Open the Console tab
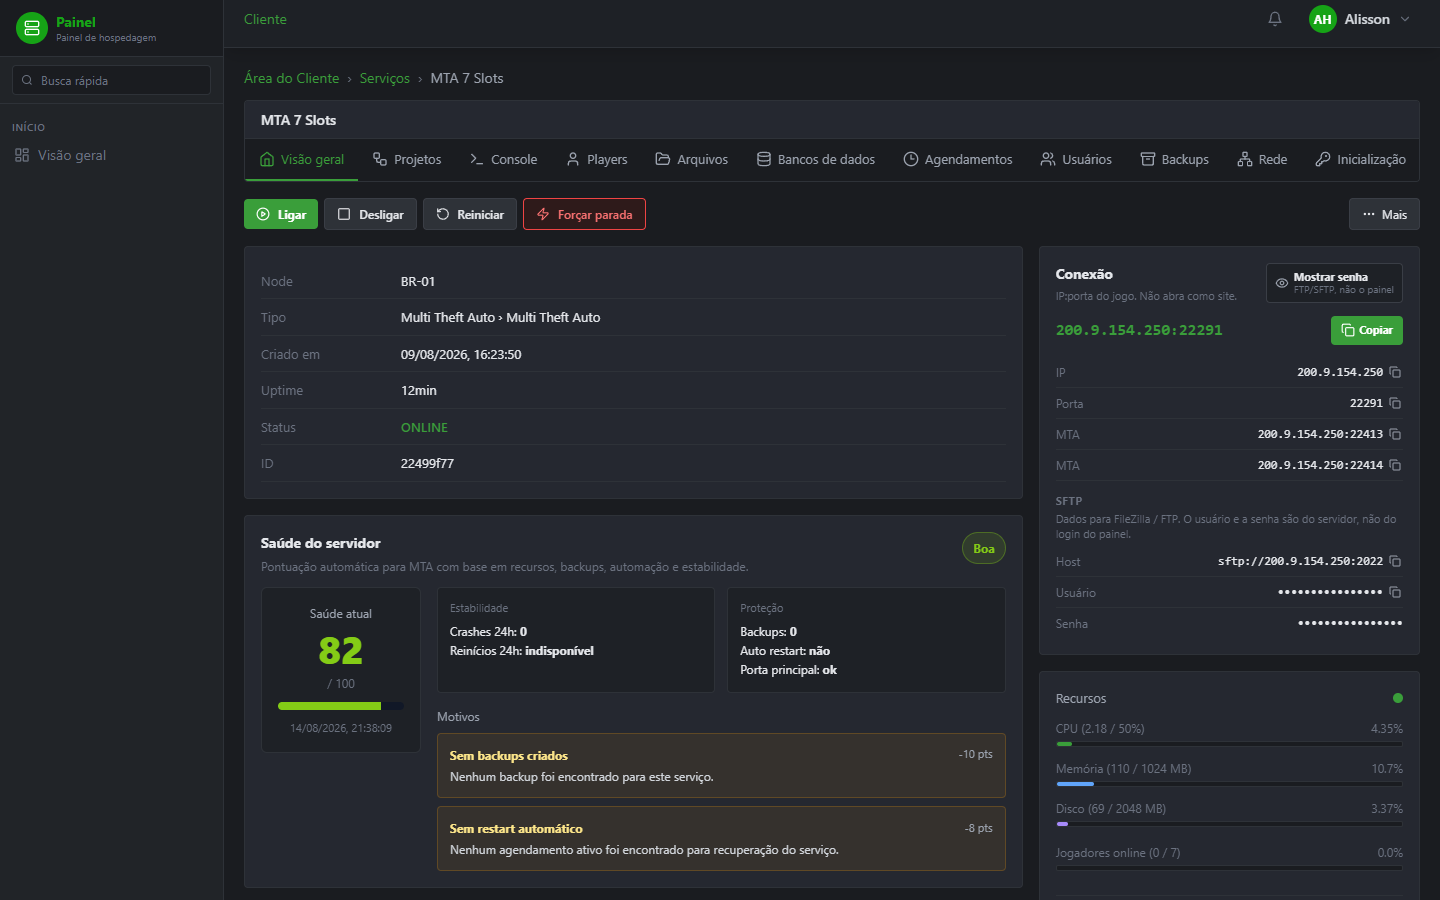Image resolution: width=1440 pixels, height=900 pixels. tap(503, 159)
